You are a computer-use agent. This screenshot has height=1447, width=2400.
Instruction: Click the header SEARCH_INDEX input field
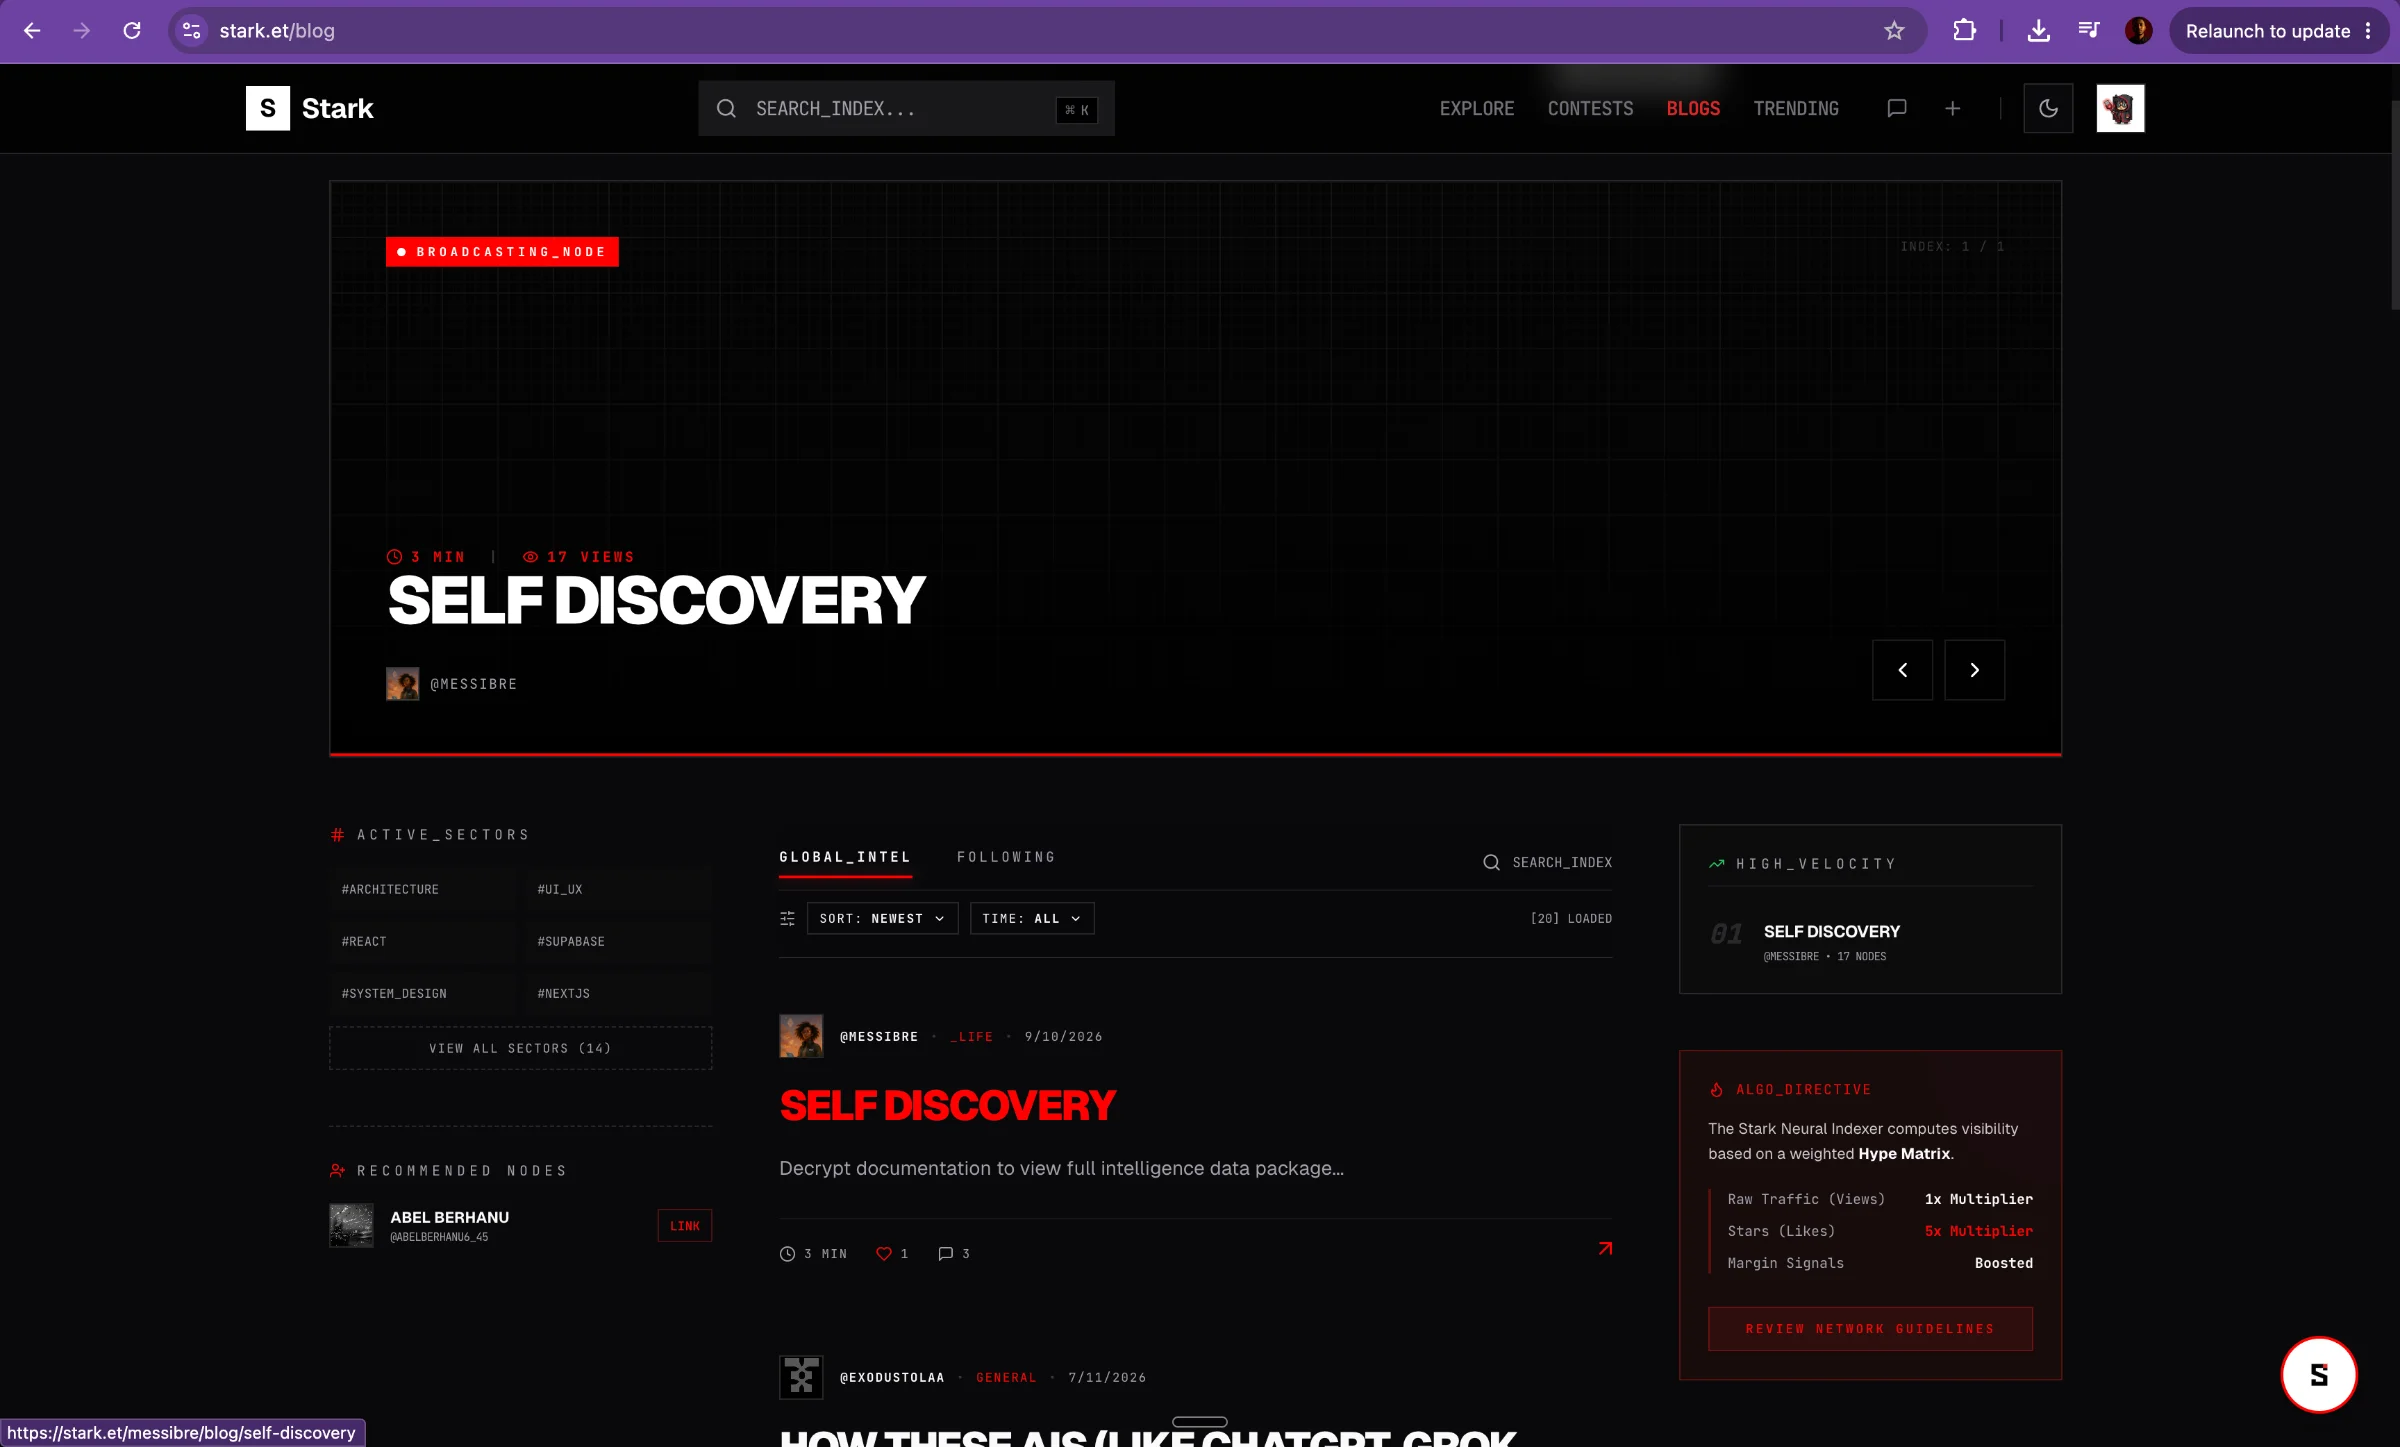tap(906, 108)
